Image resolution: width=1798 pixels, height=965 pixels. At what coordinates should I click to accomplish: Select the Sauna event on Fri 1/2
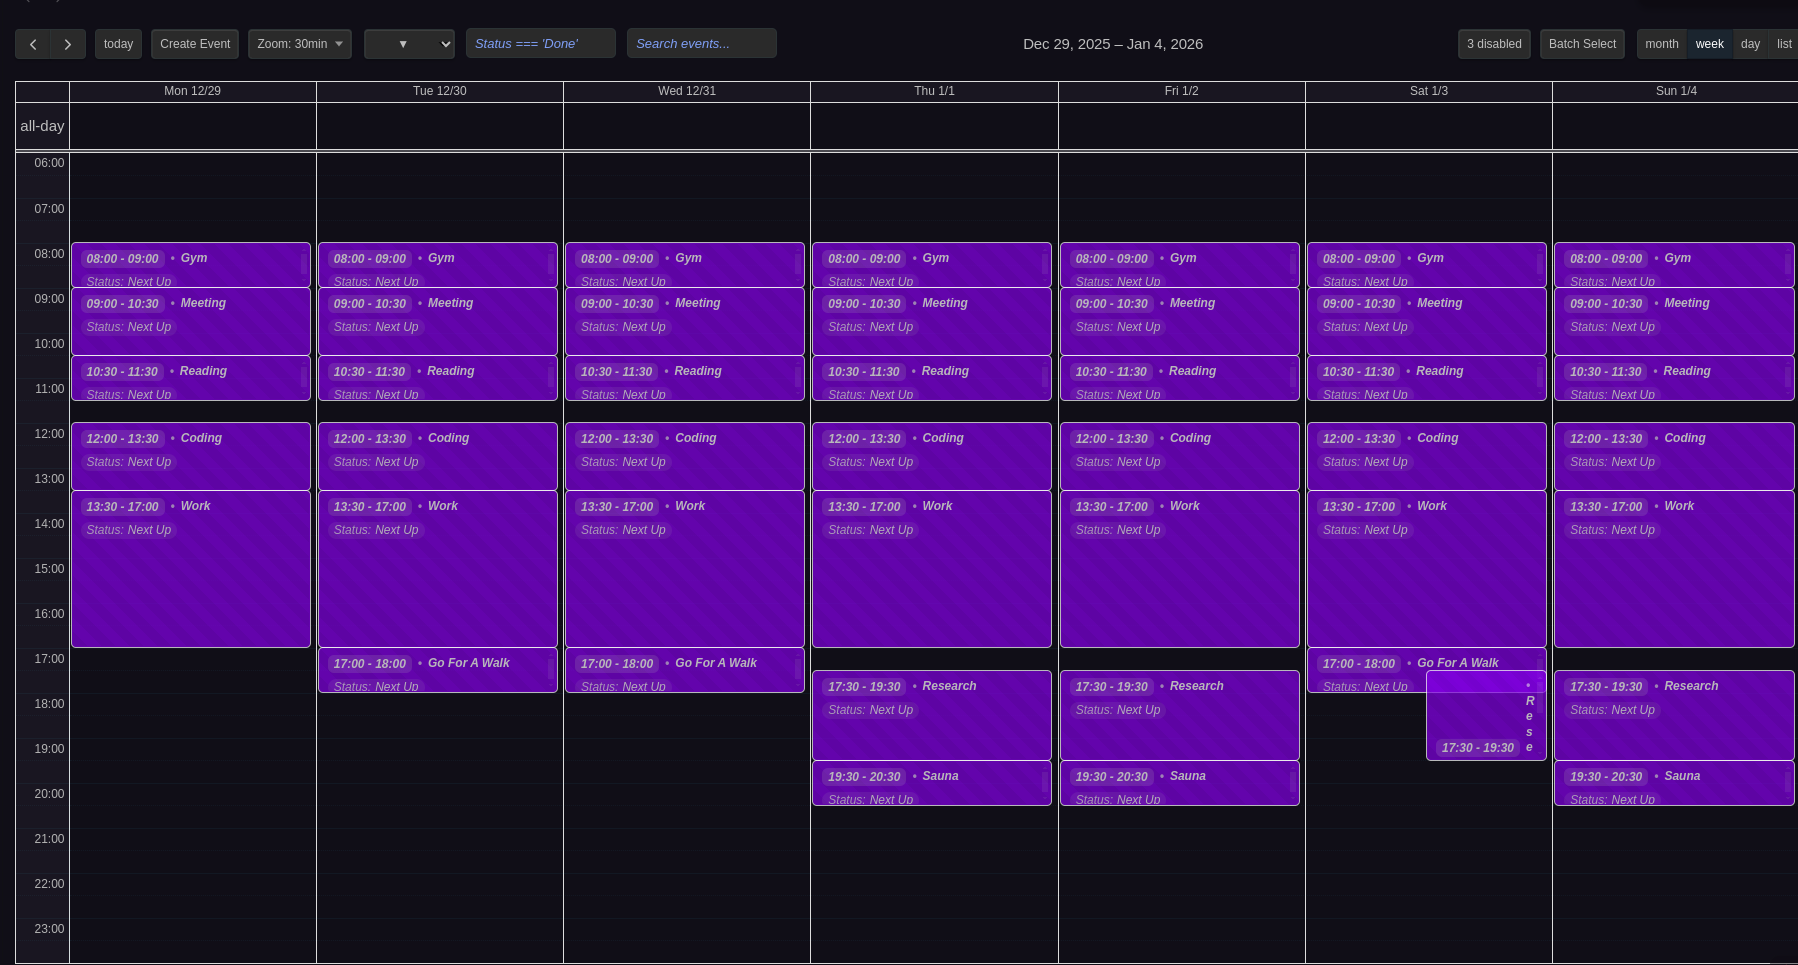point(1180,783)
